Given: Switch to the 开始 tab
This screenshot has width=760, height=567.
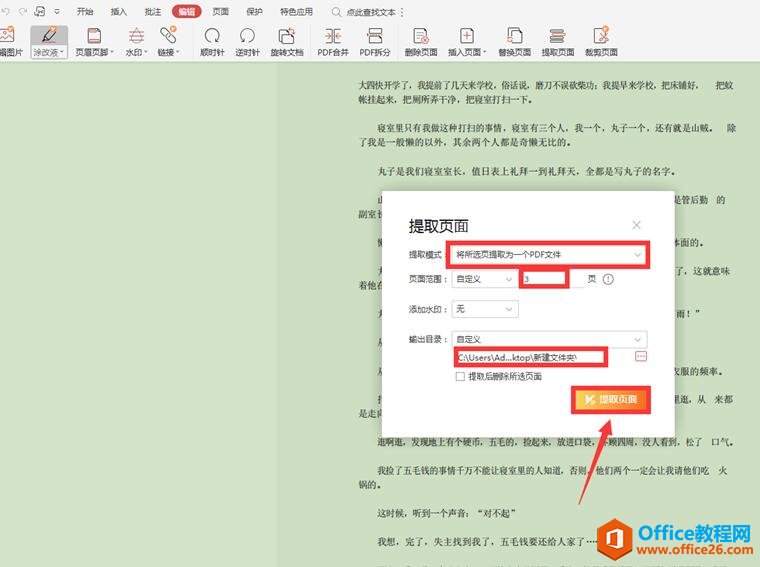Looking at the screenshot, I should coord(85,12).
